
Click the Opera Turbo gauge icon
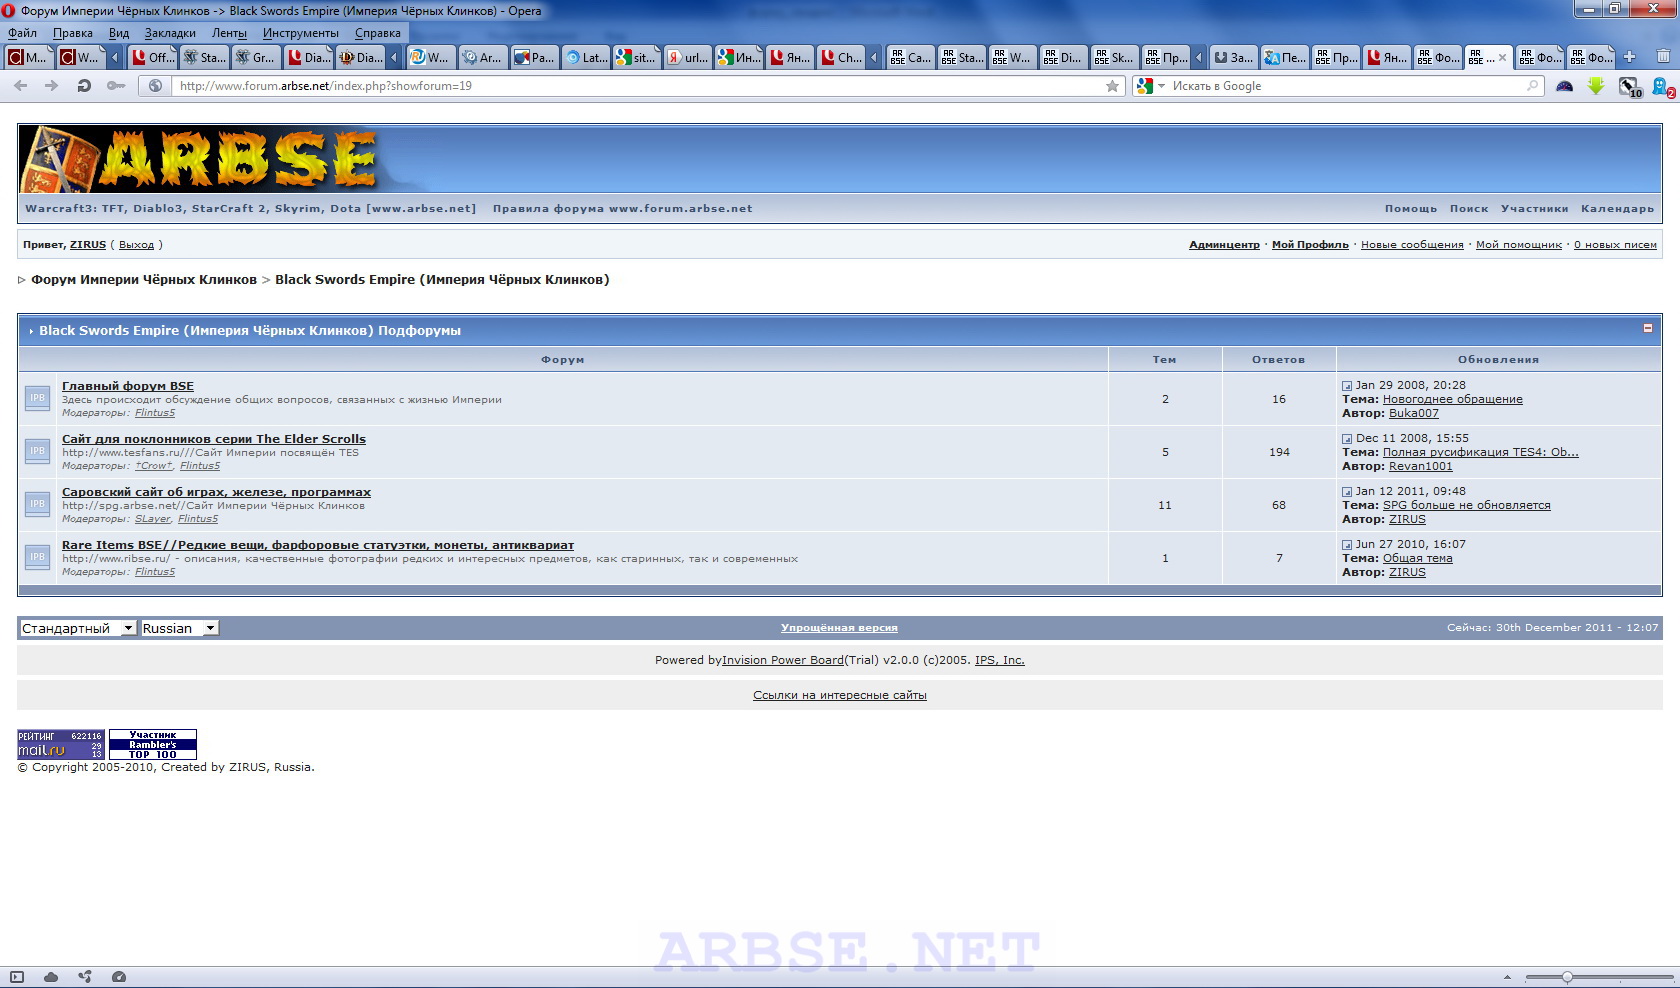point(119,977)
